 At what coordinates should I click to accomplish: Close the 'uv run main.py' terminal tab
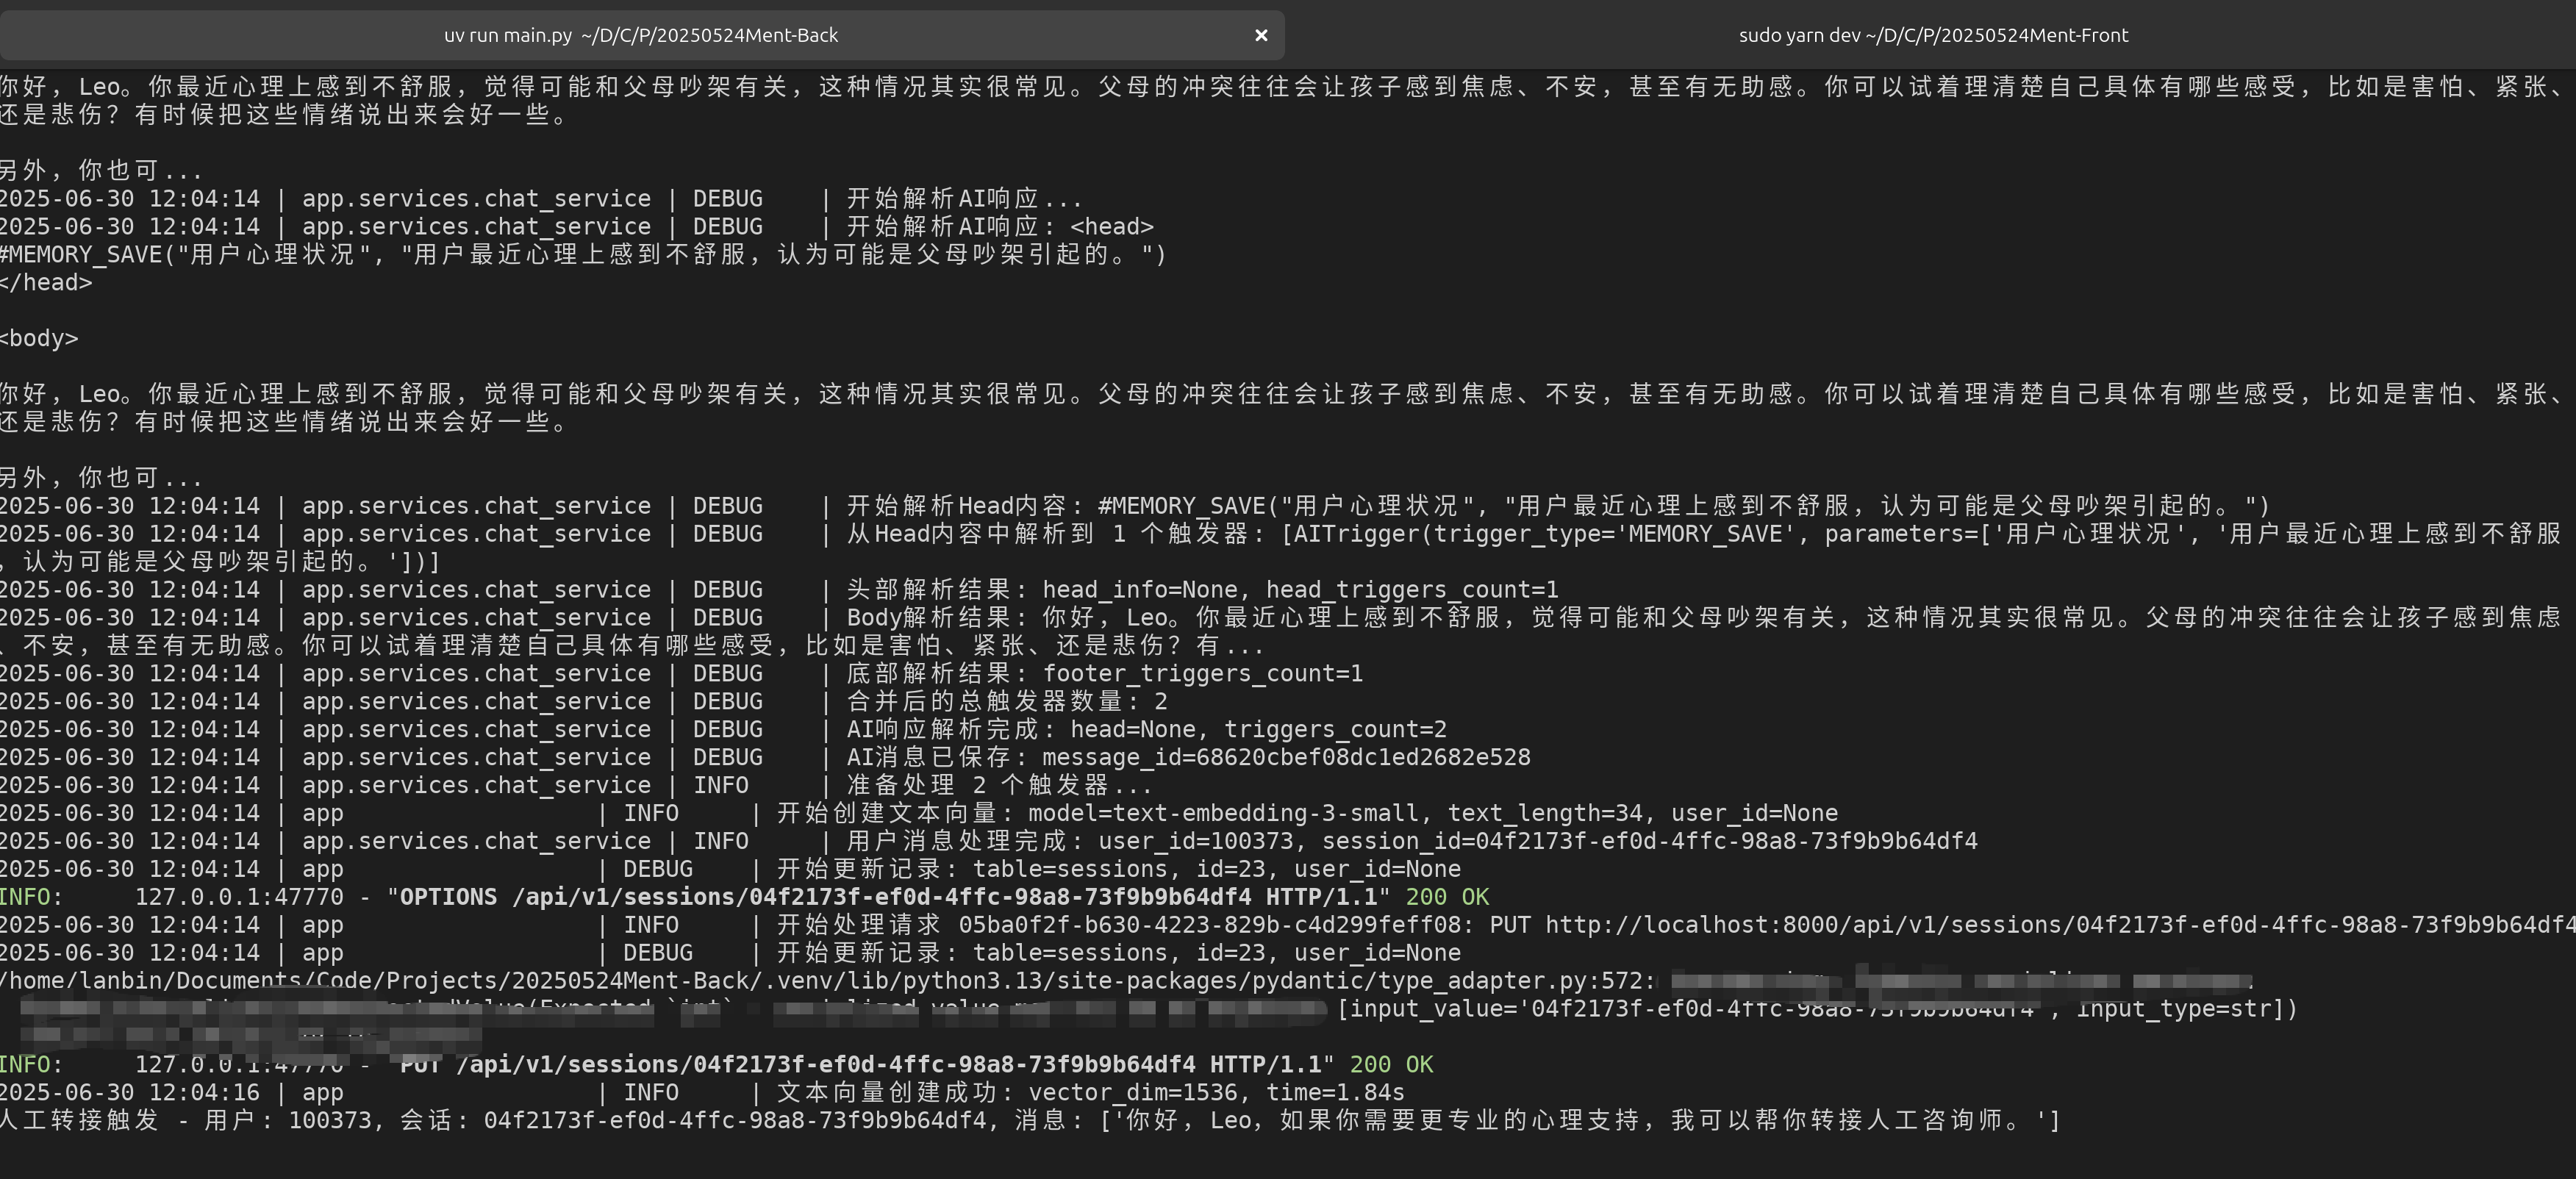pyautogui.click(x=1259, y=35)
